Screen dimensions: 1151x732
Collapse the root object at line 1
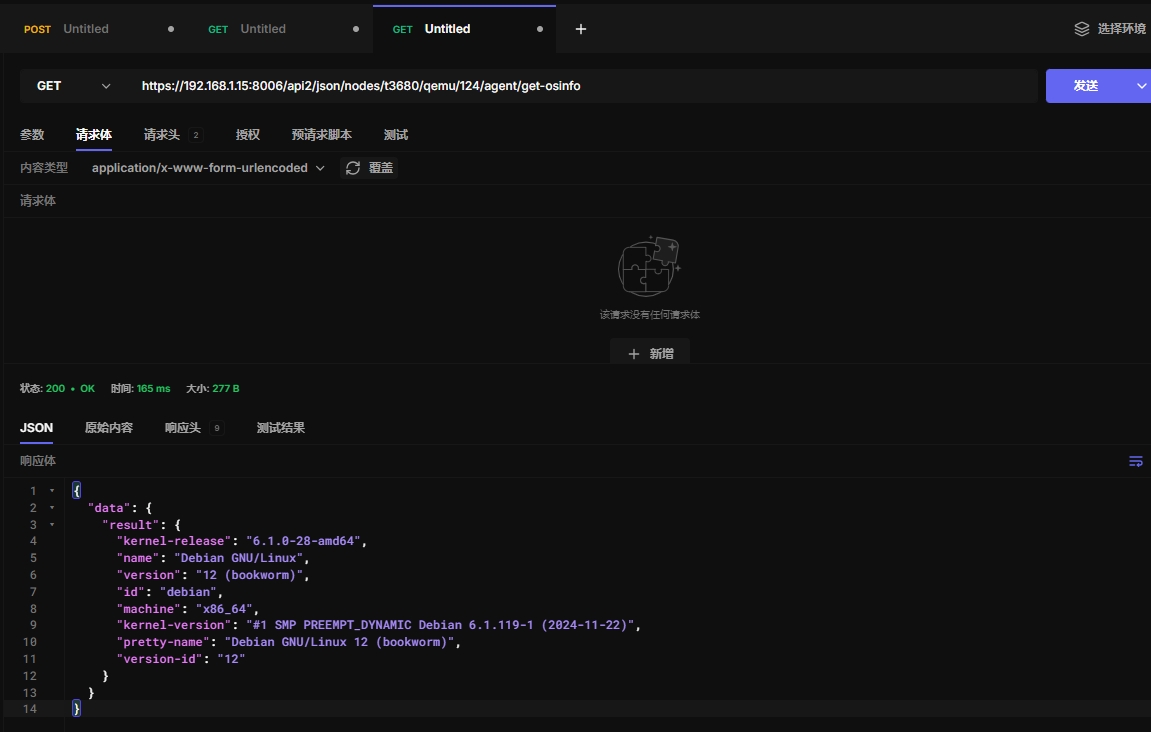tap(52, 491)
